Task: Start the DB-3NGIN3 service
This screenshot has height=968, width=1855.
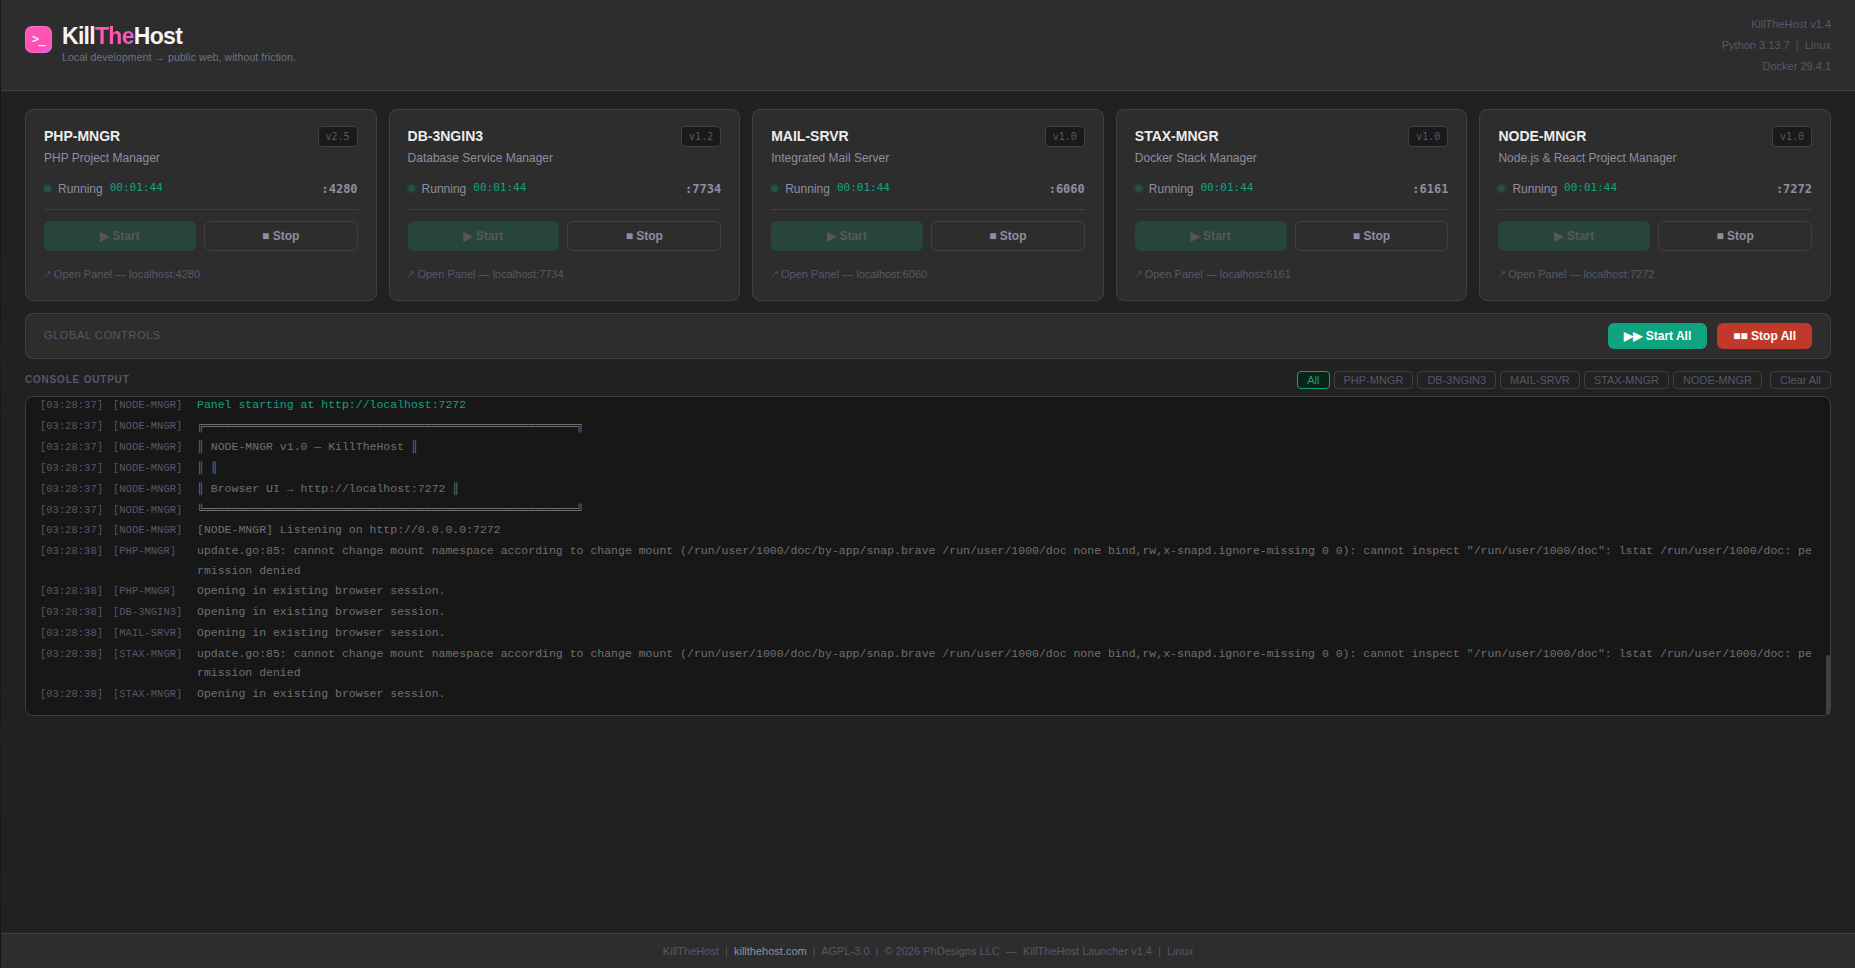Action: click(x=483, y=236)
